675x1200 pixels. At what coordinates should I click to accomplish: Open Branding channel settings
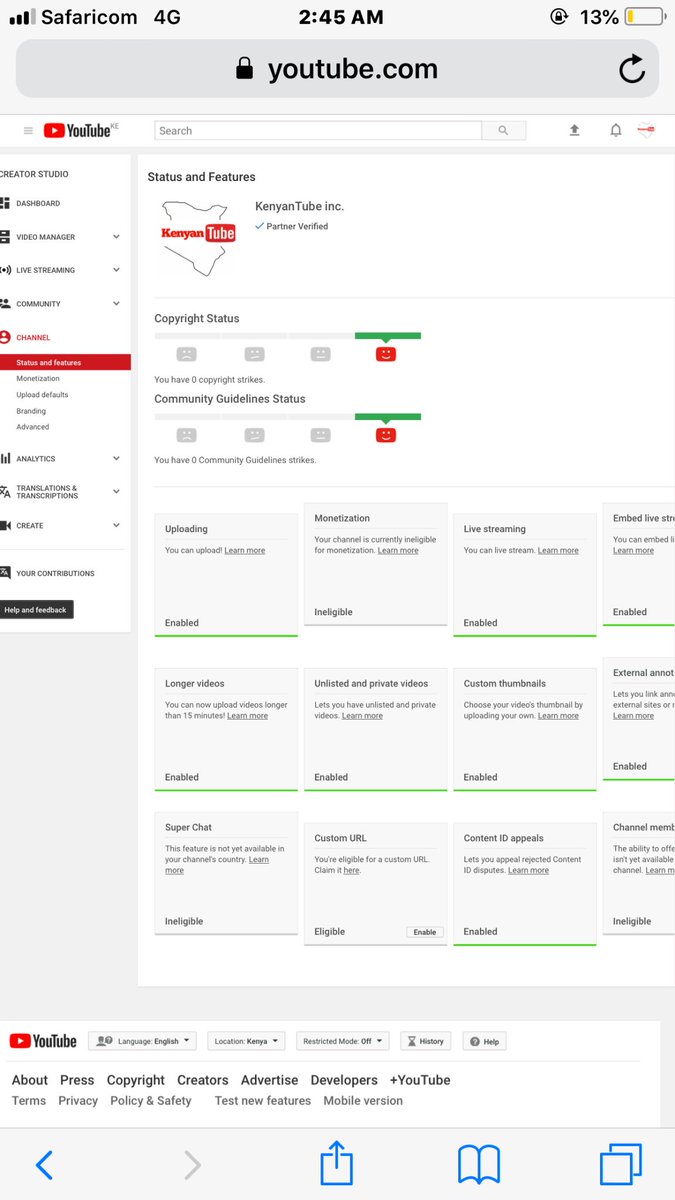(x=31, y=411)
